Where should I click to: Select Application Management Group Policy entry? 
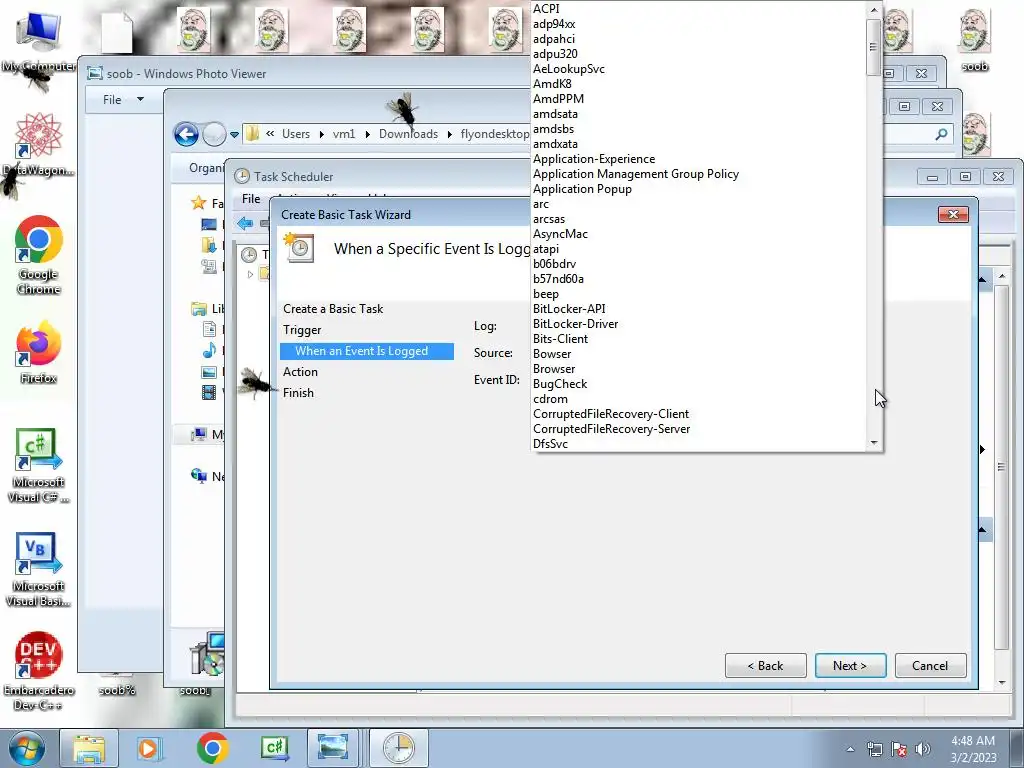coord(635,174)
